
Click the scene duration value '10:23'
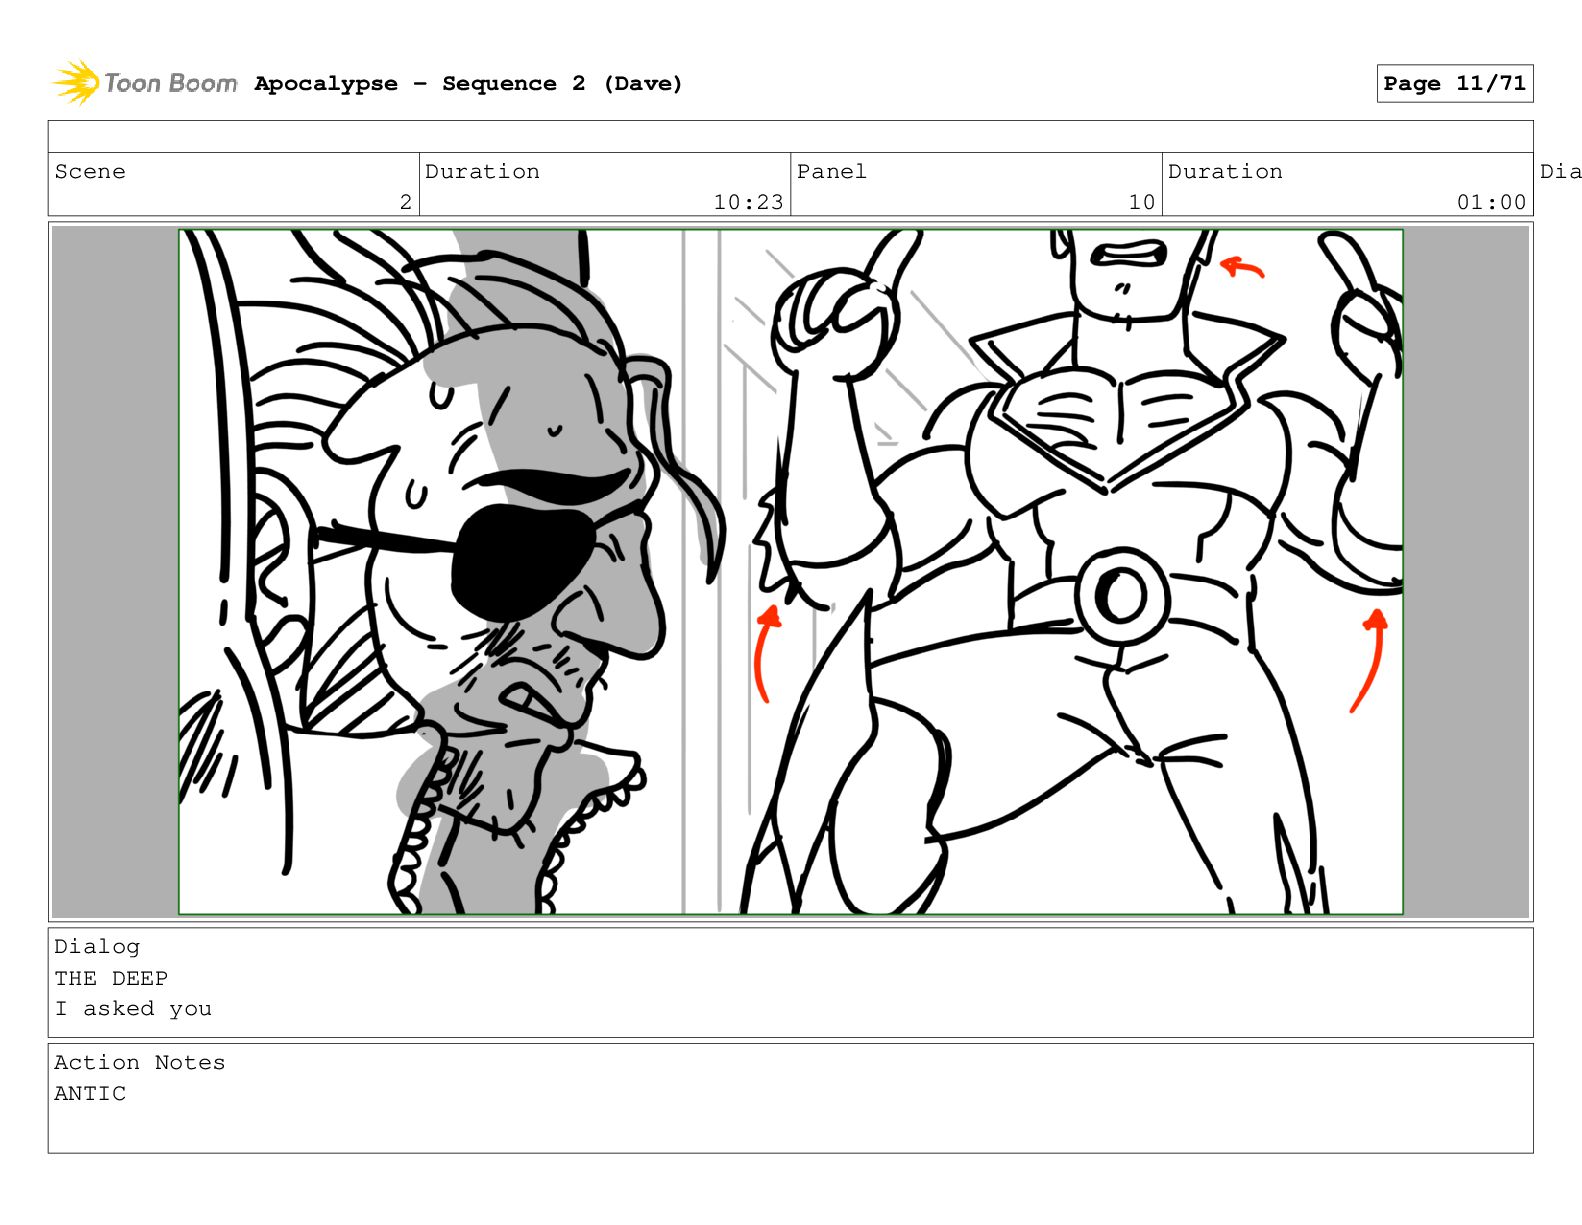(748, 202)
